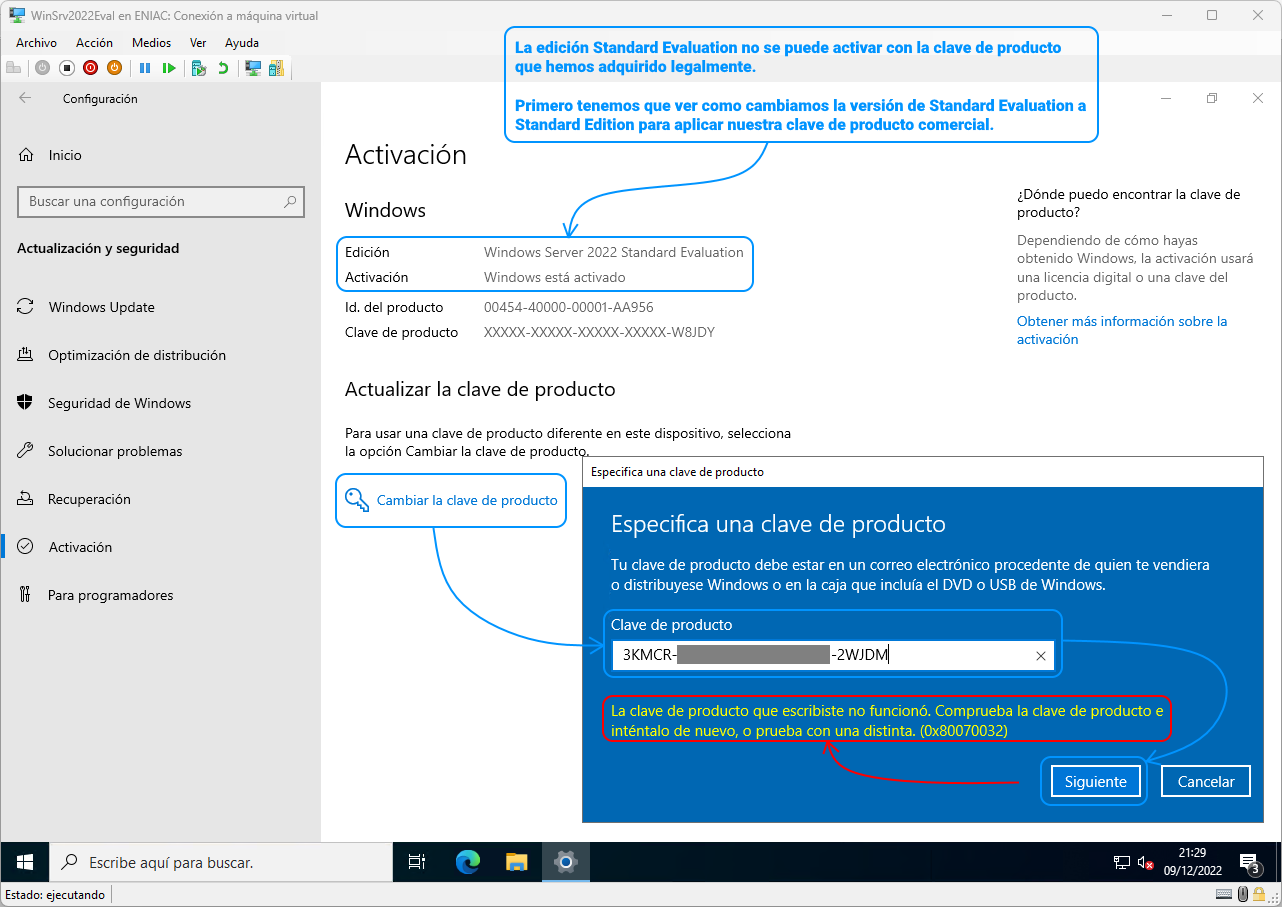Turn off the VM with the stop icon
The width and height of the screenshot is (1282, 907).
[66, 68]
